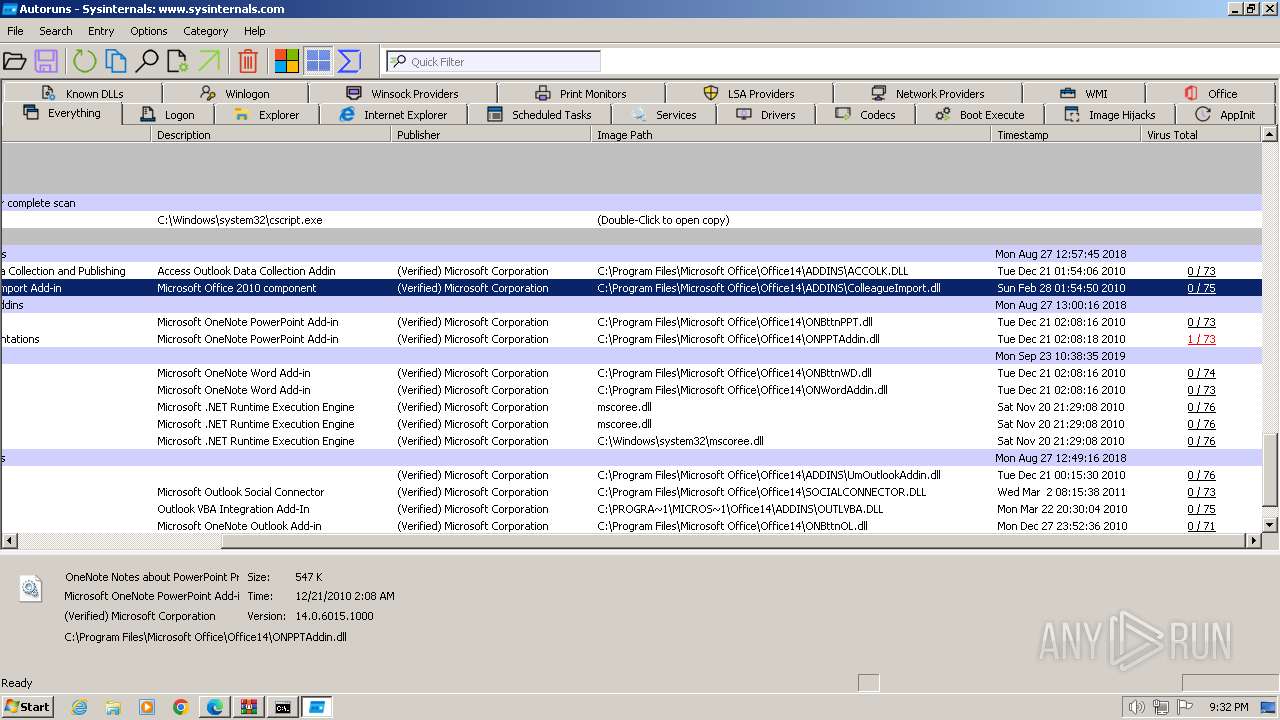Viewport: 1280px width, 720px height.
Task: Sort by the Timestamp column header
Action: [x=1066, y=135]
